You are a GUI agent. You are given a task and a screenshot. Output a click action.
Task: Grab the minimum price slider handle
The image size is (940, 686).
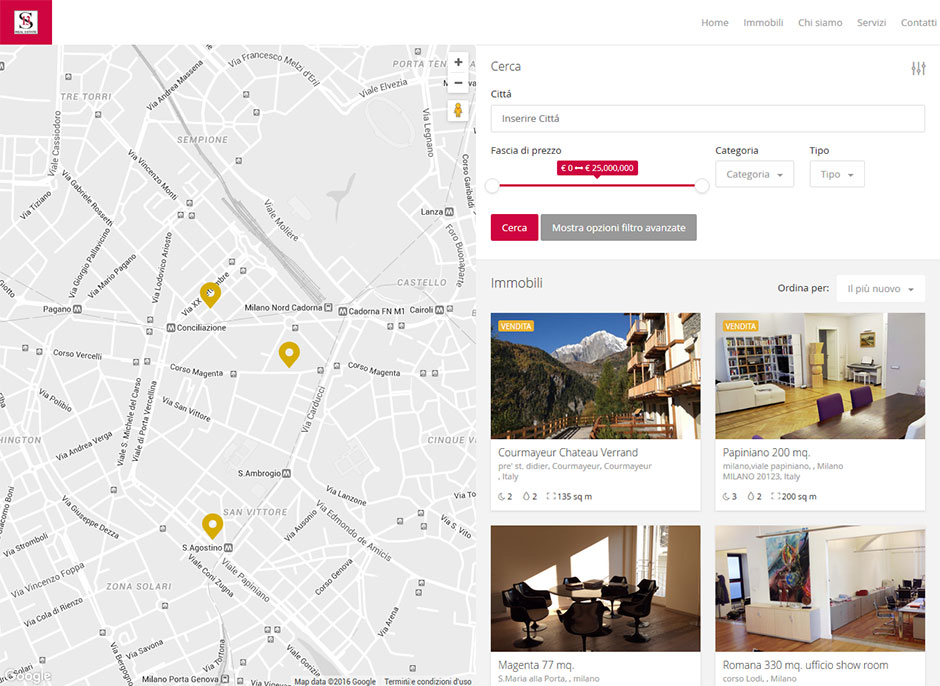pyautogui.click(x=492, y=186)
